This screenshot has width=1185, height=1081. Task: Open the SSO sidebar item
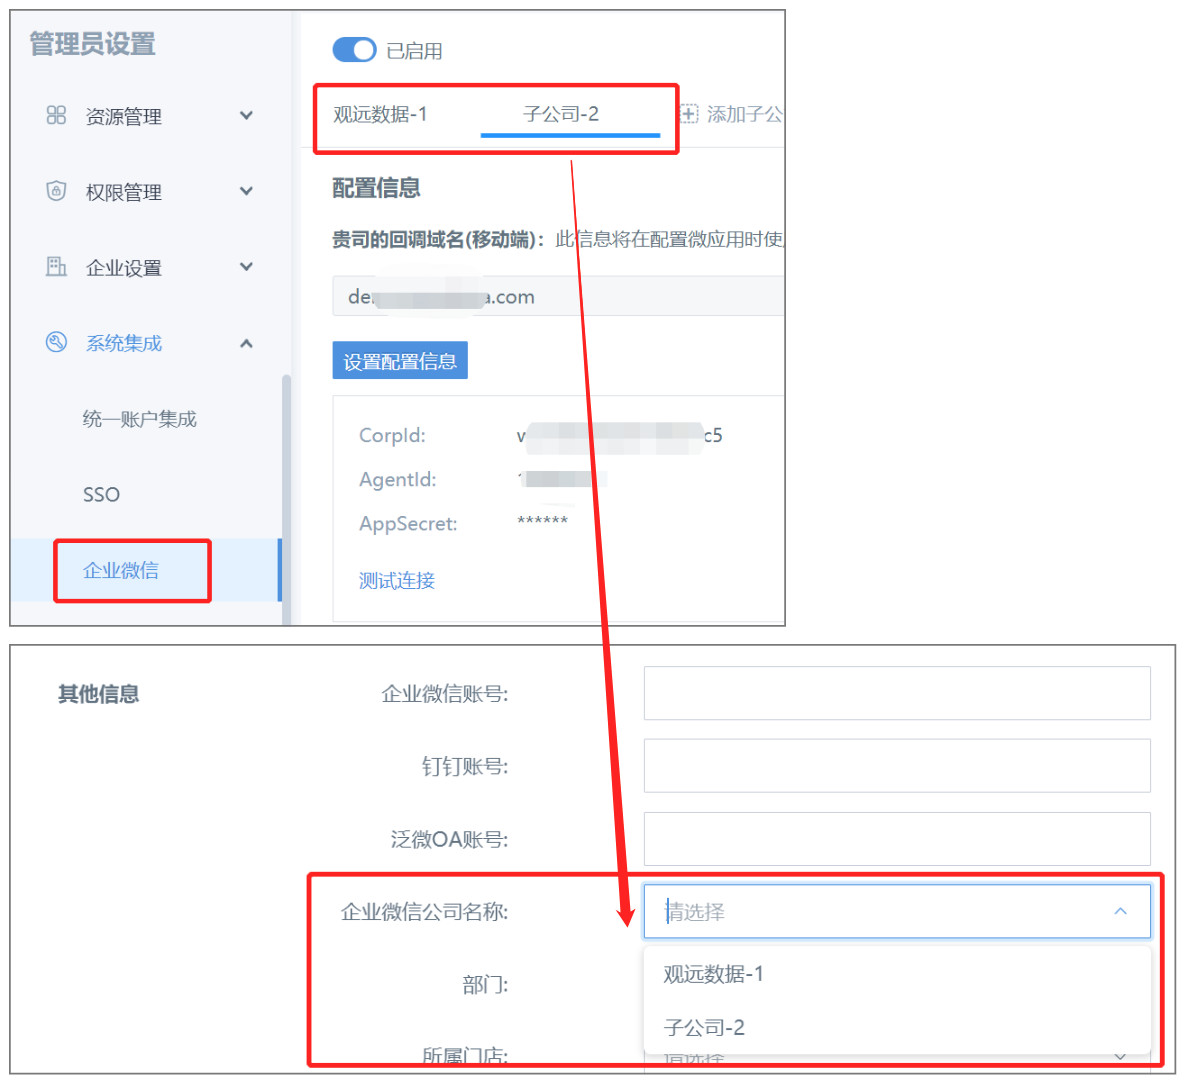click(101, 495)
